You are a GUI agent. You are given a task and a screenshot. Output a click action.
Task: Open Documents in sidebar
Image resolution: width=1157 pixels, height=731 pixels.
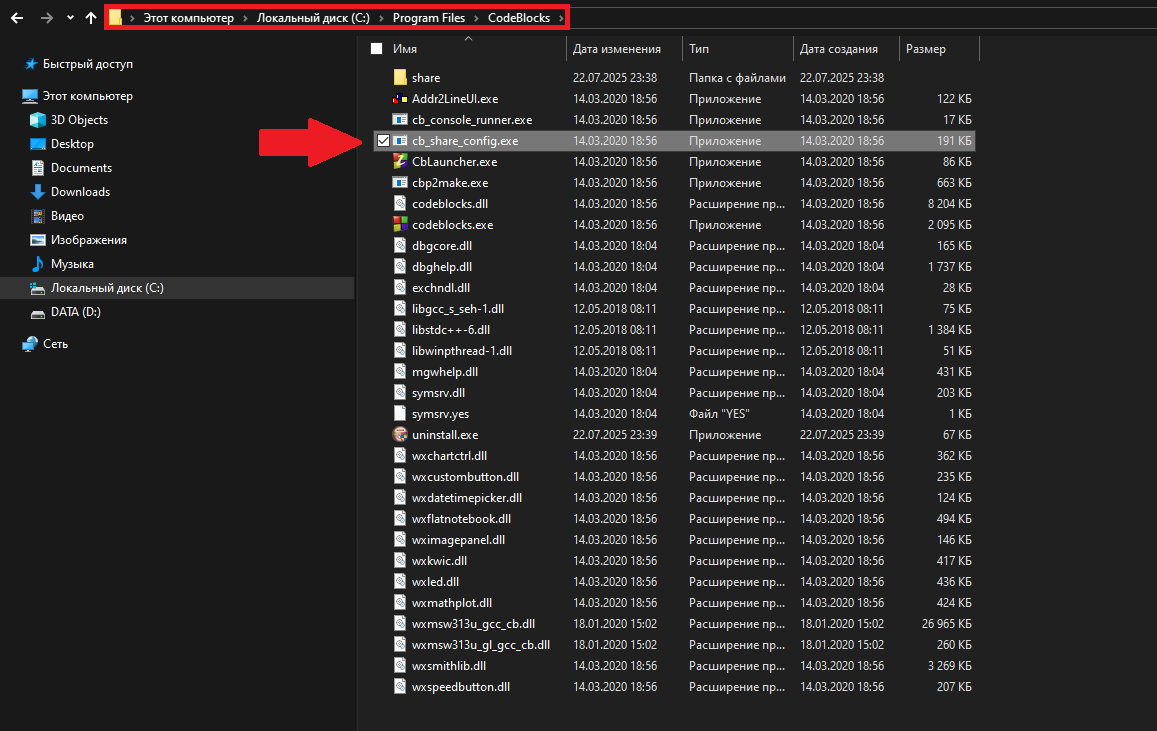[81, 167]
